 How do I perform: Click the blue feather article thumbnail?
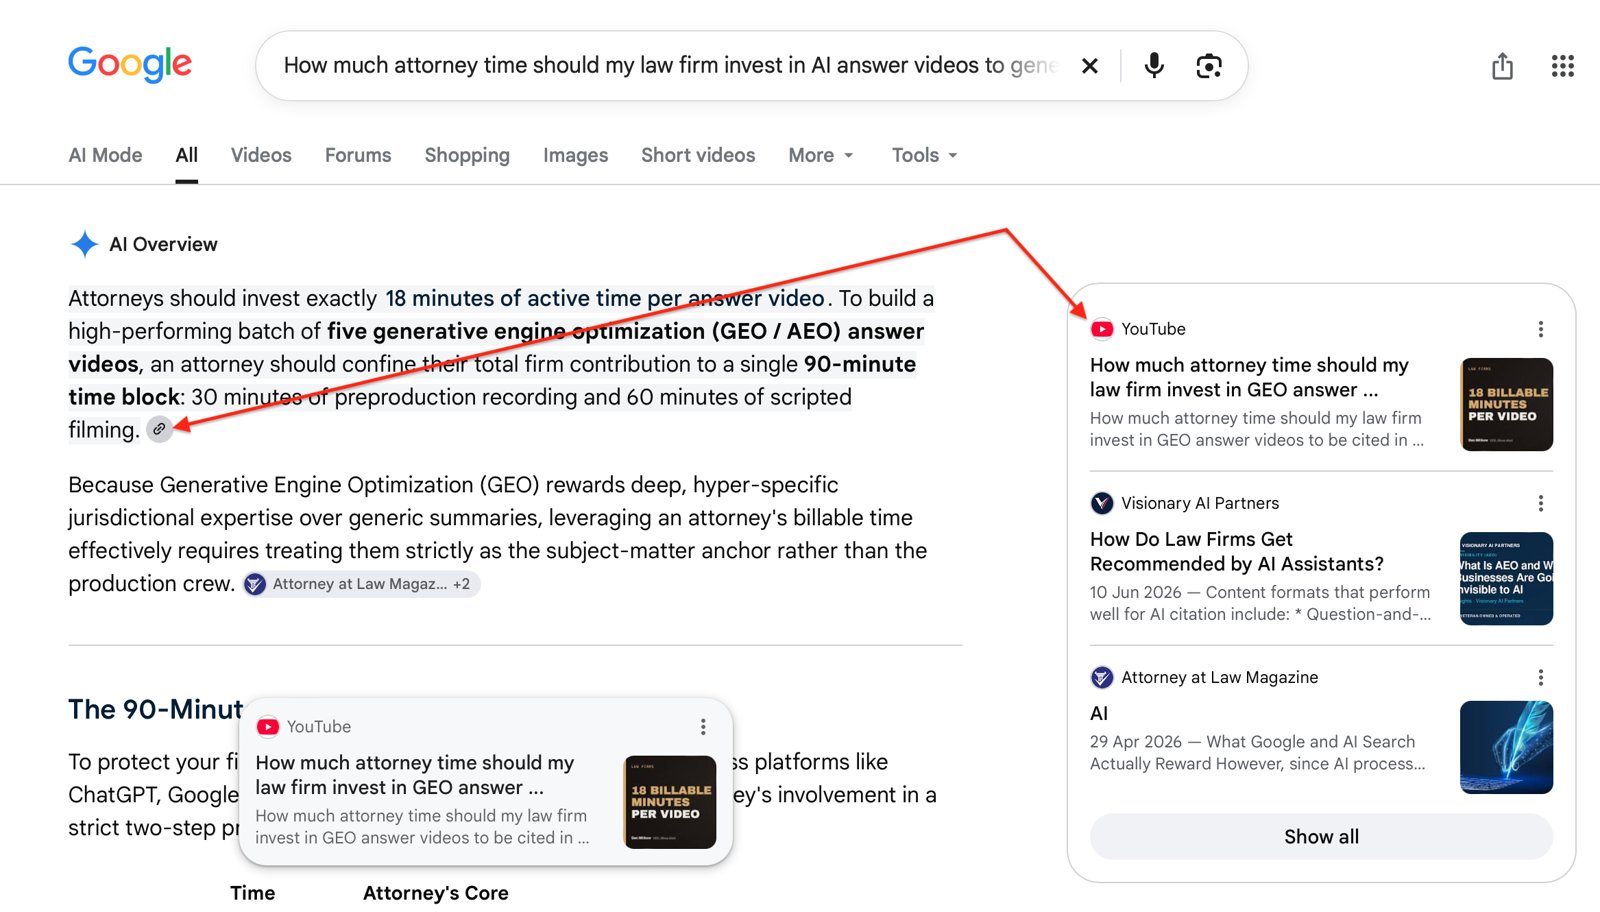point(1506,747)
